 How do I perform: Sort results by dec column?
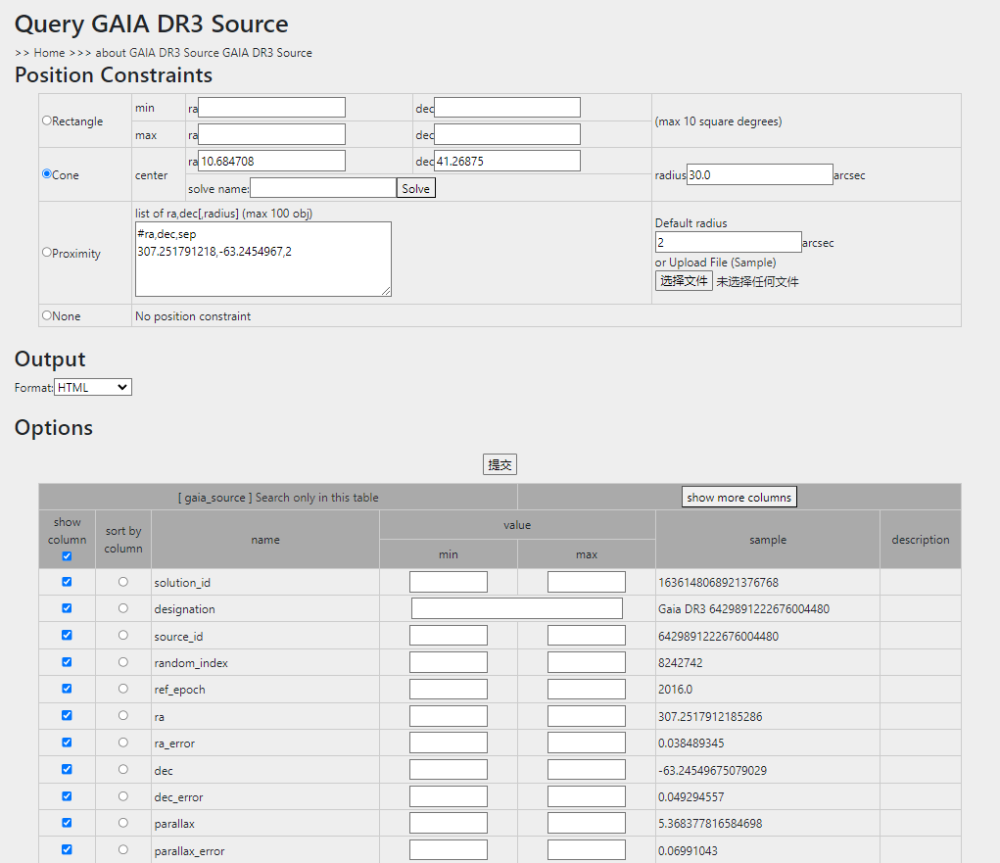tap(123, 769)
